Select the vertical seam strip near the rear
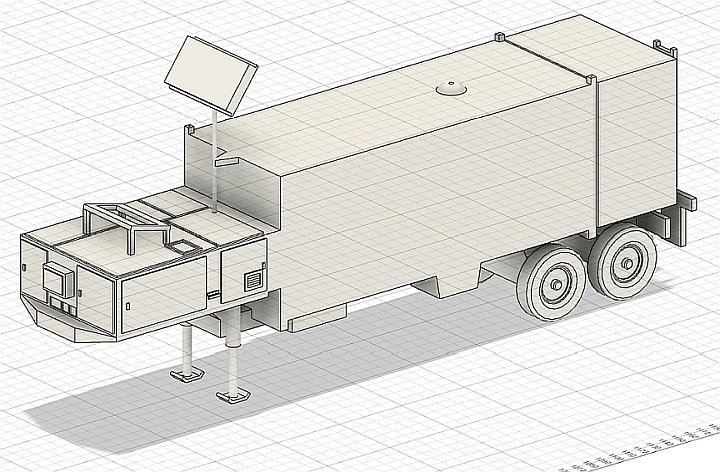 pyautogui.click(x=596, y=152)
